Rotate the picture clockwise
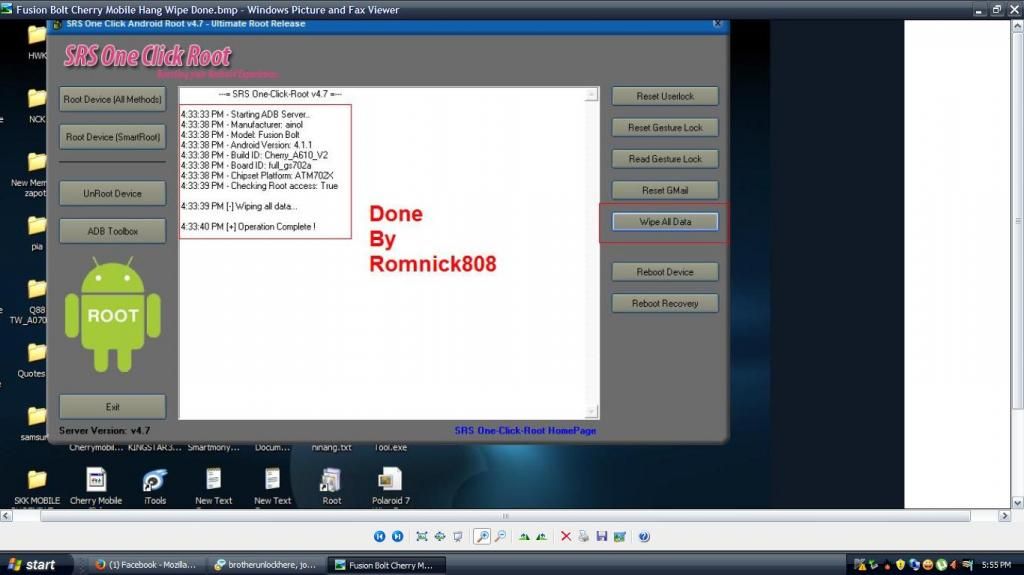The width and height of the screenshot is (1024, 575). click(x=524, y=537)
